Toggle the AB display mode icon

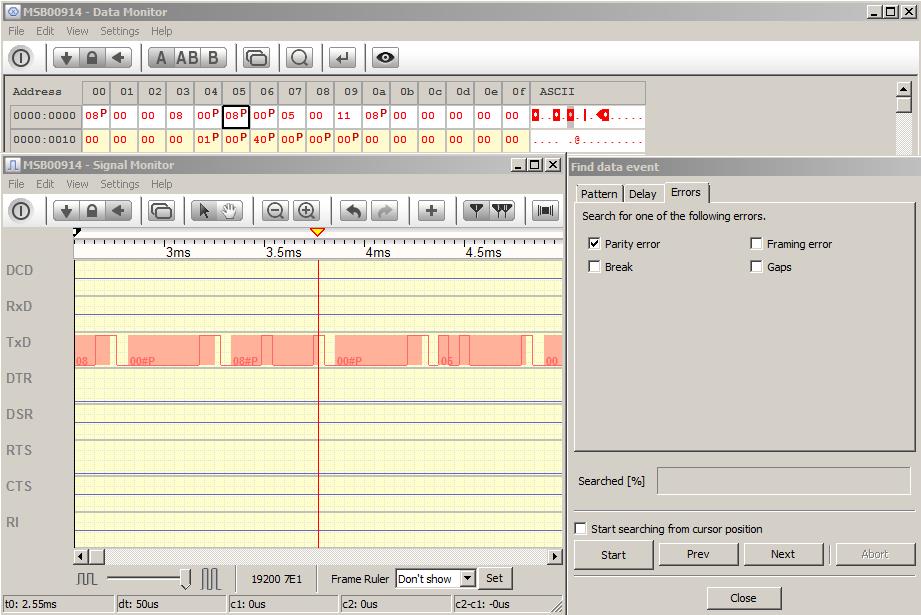186,58
